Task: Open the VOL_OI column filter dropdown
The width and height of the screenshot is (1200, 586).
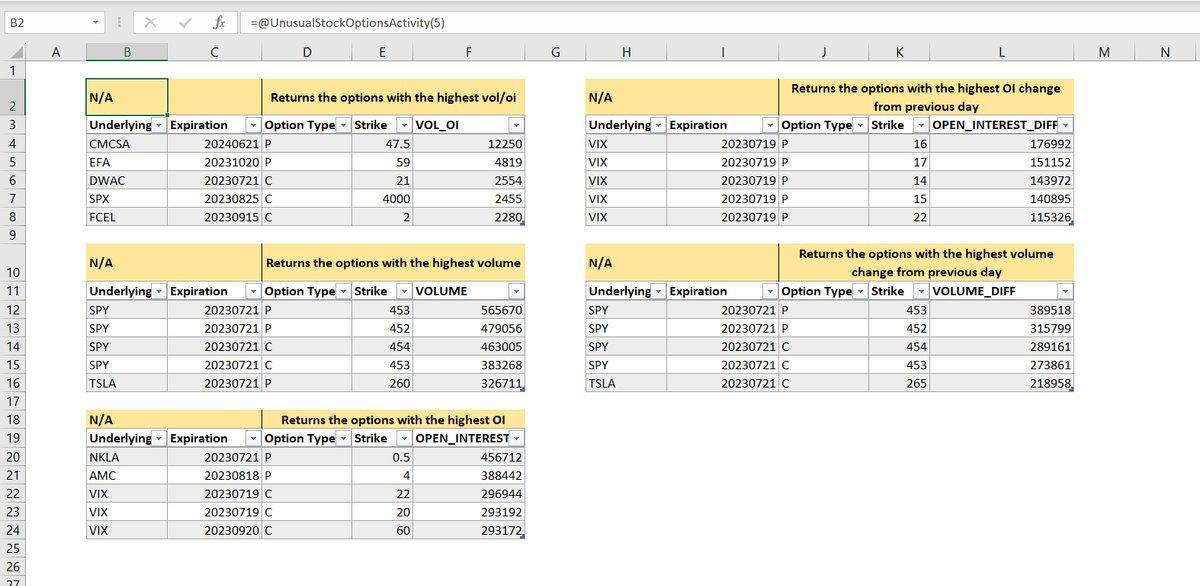Action: [x=516, y=125]
